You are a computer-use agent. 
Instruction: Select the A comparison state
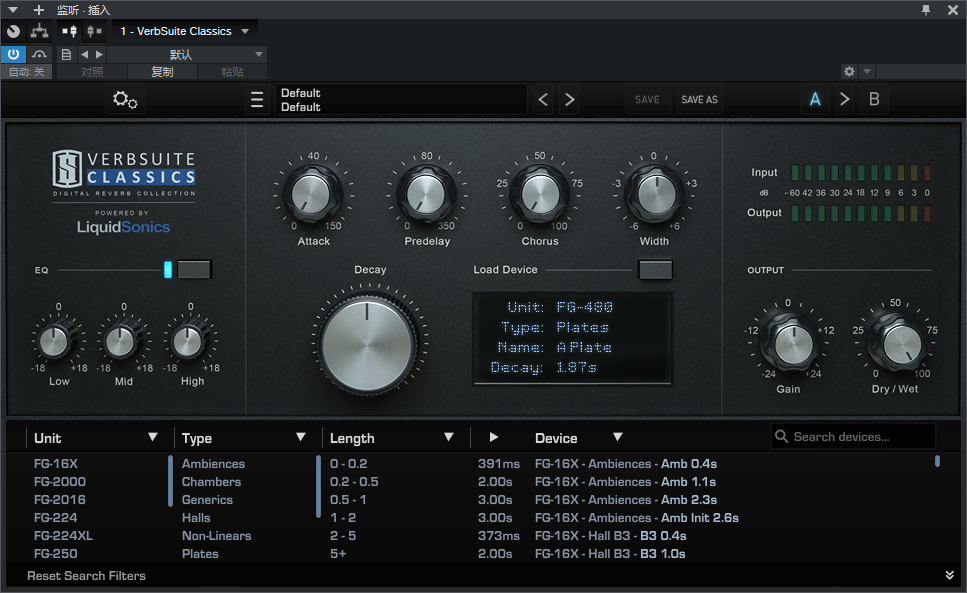click(x=815, y=99)
